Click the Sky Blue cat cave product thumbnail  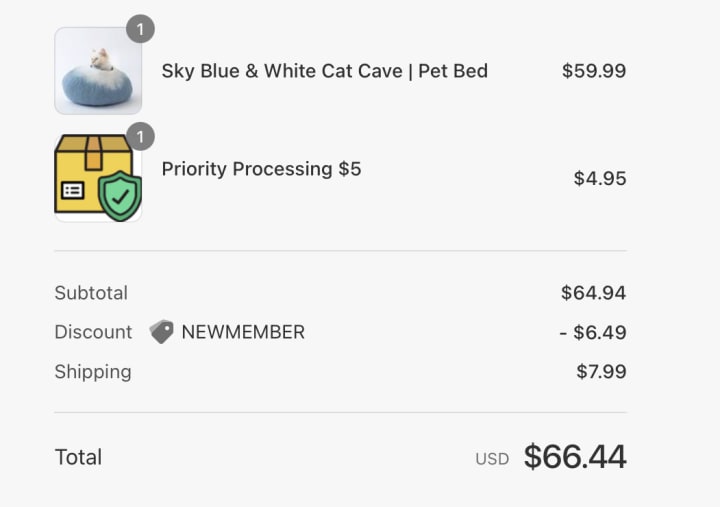point(98,71)
